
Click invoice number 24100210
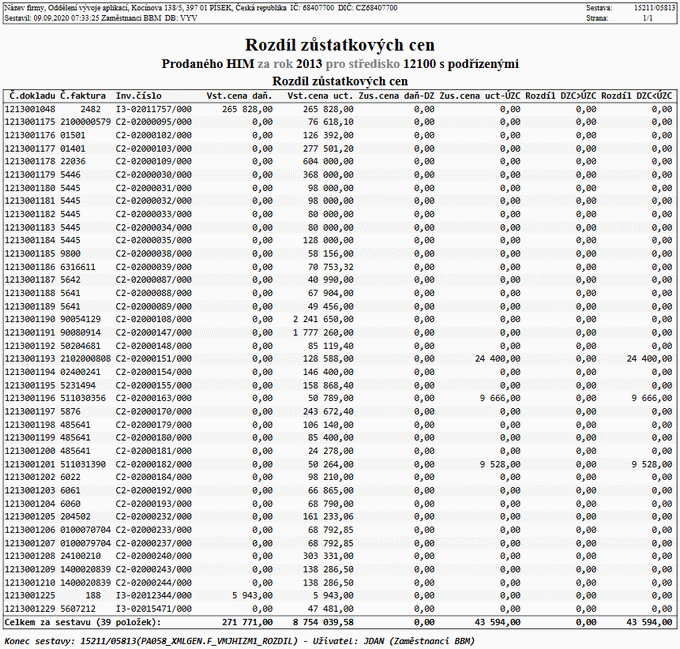80,556
